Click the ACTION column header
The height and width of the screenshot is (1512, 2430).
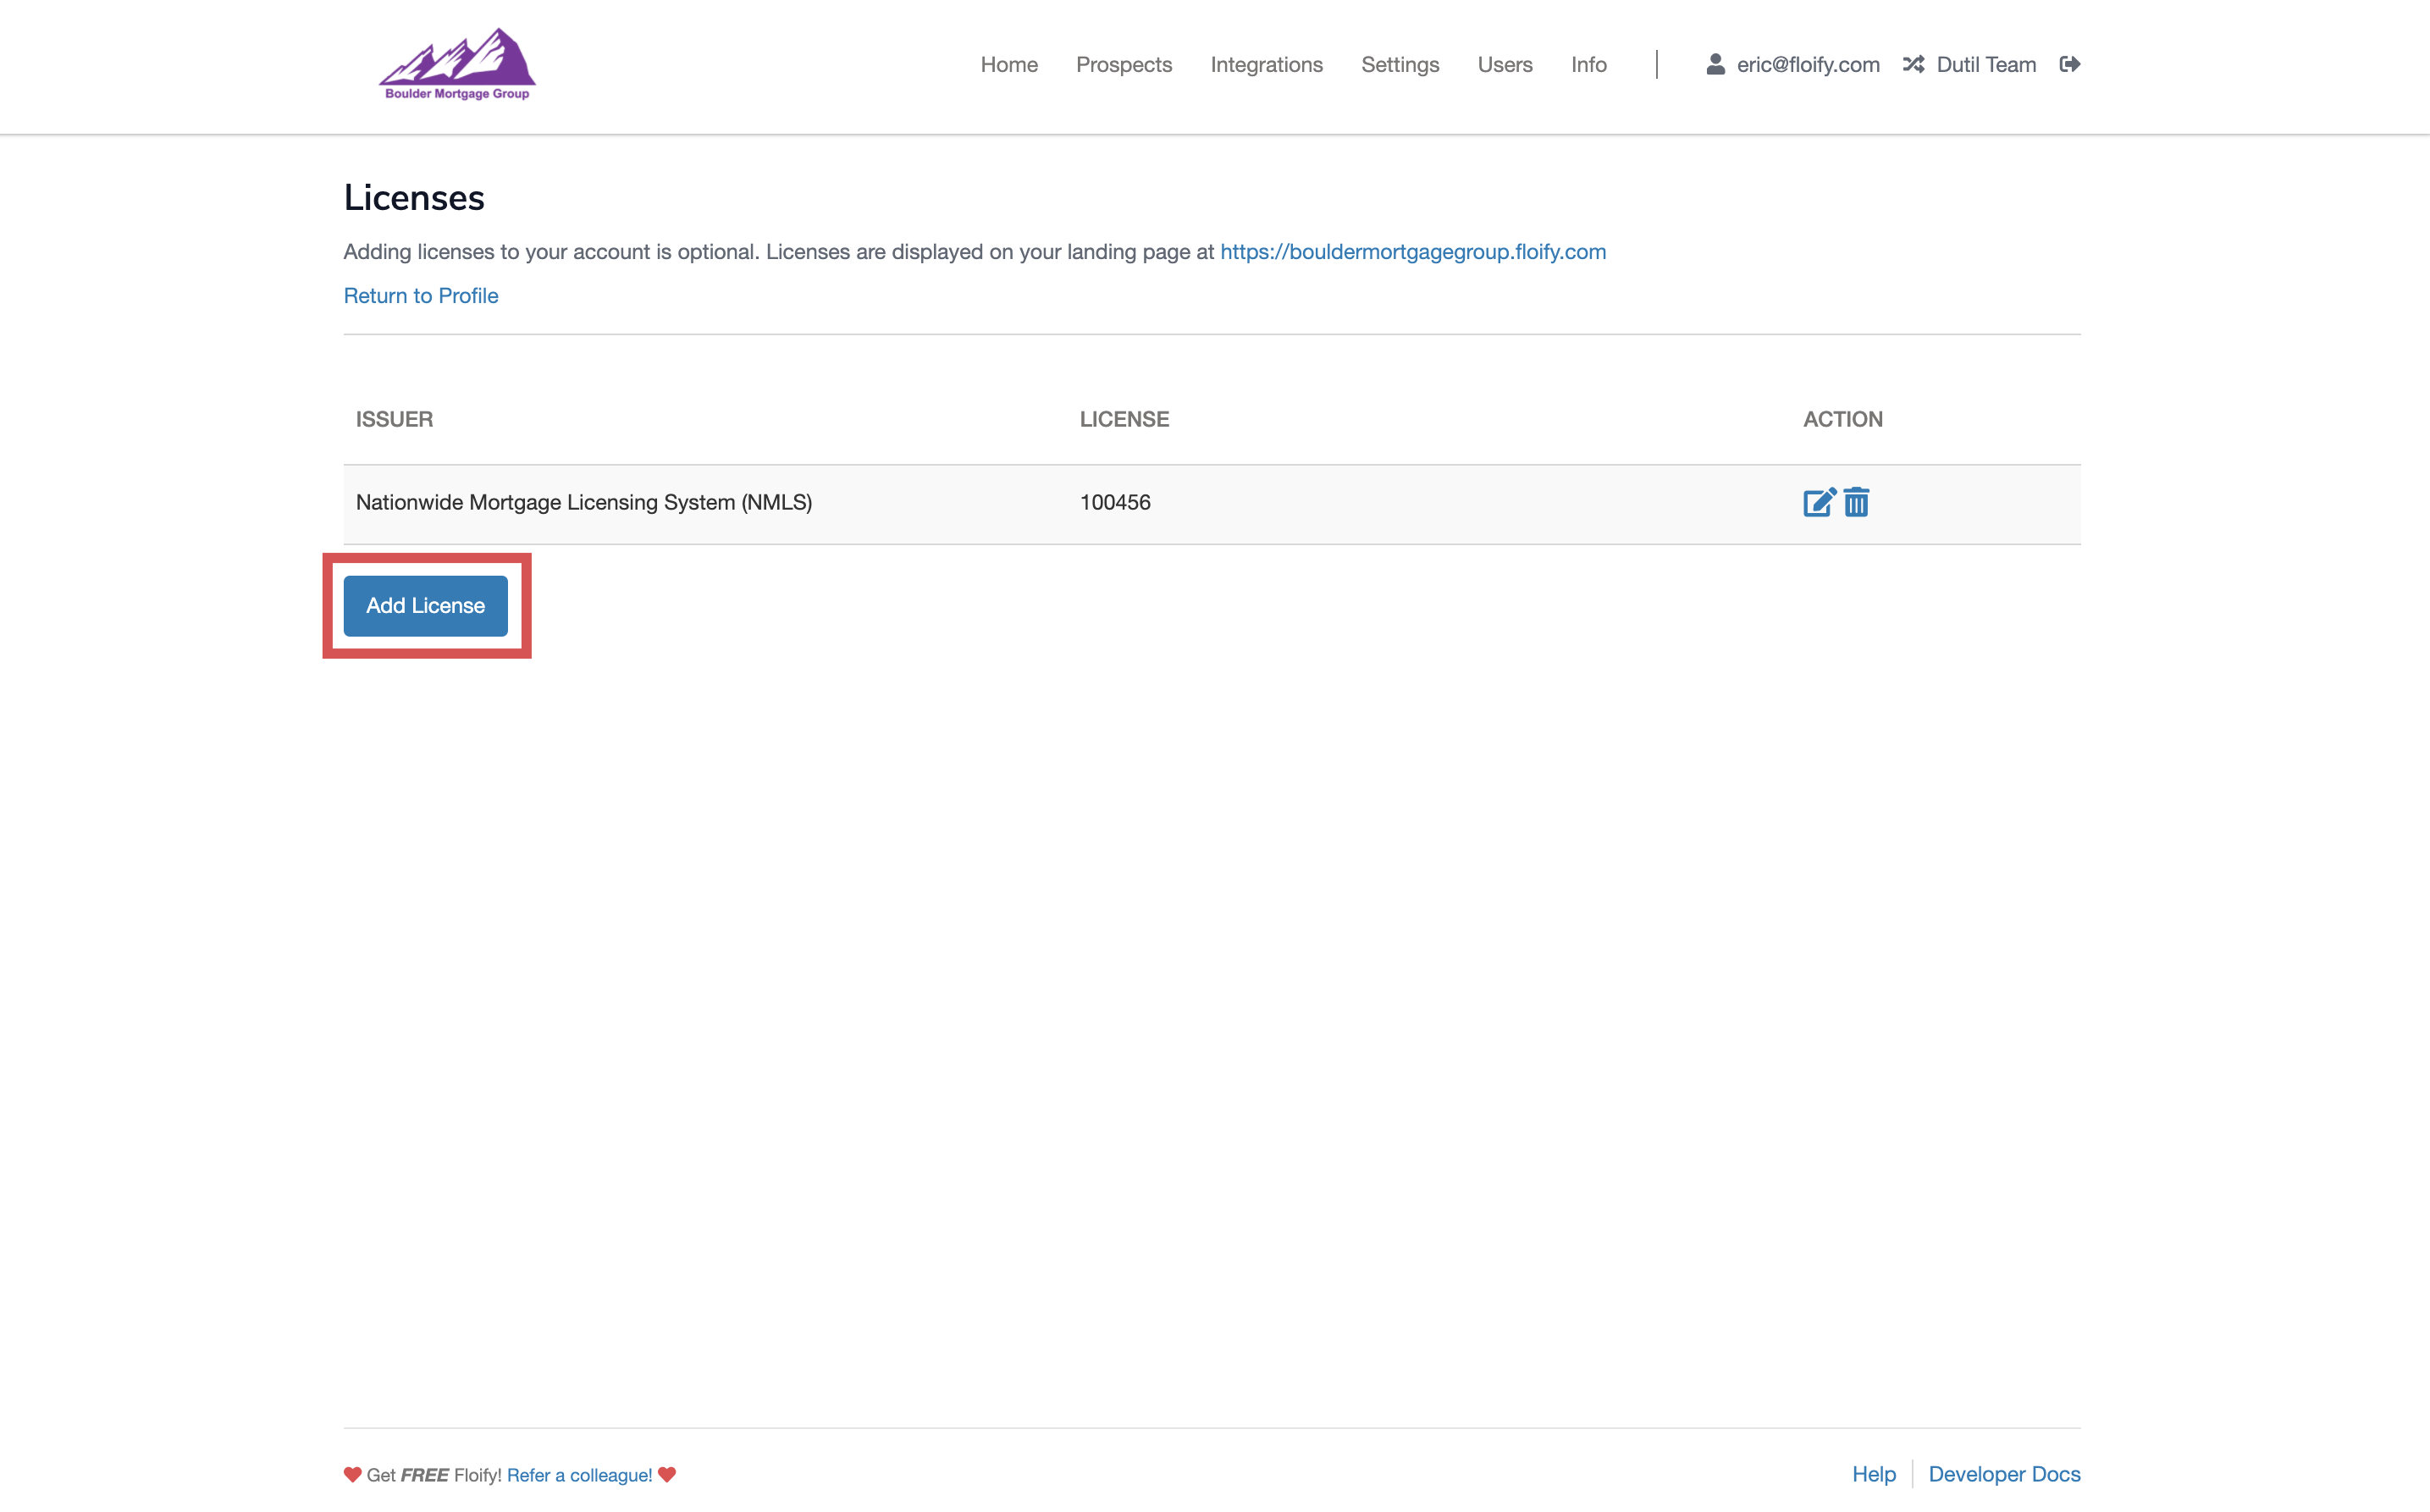1843,419
